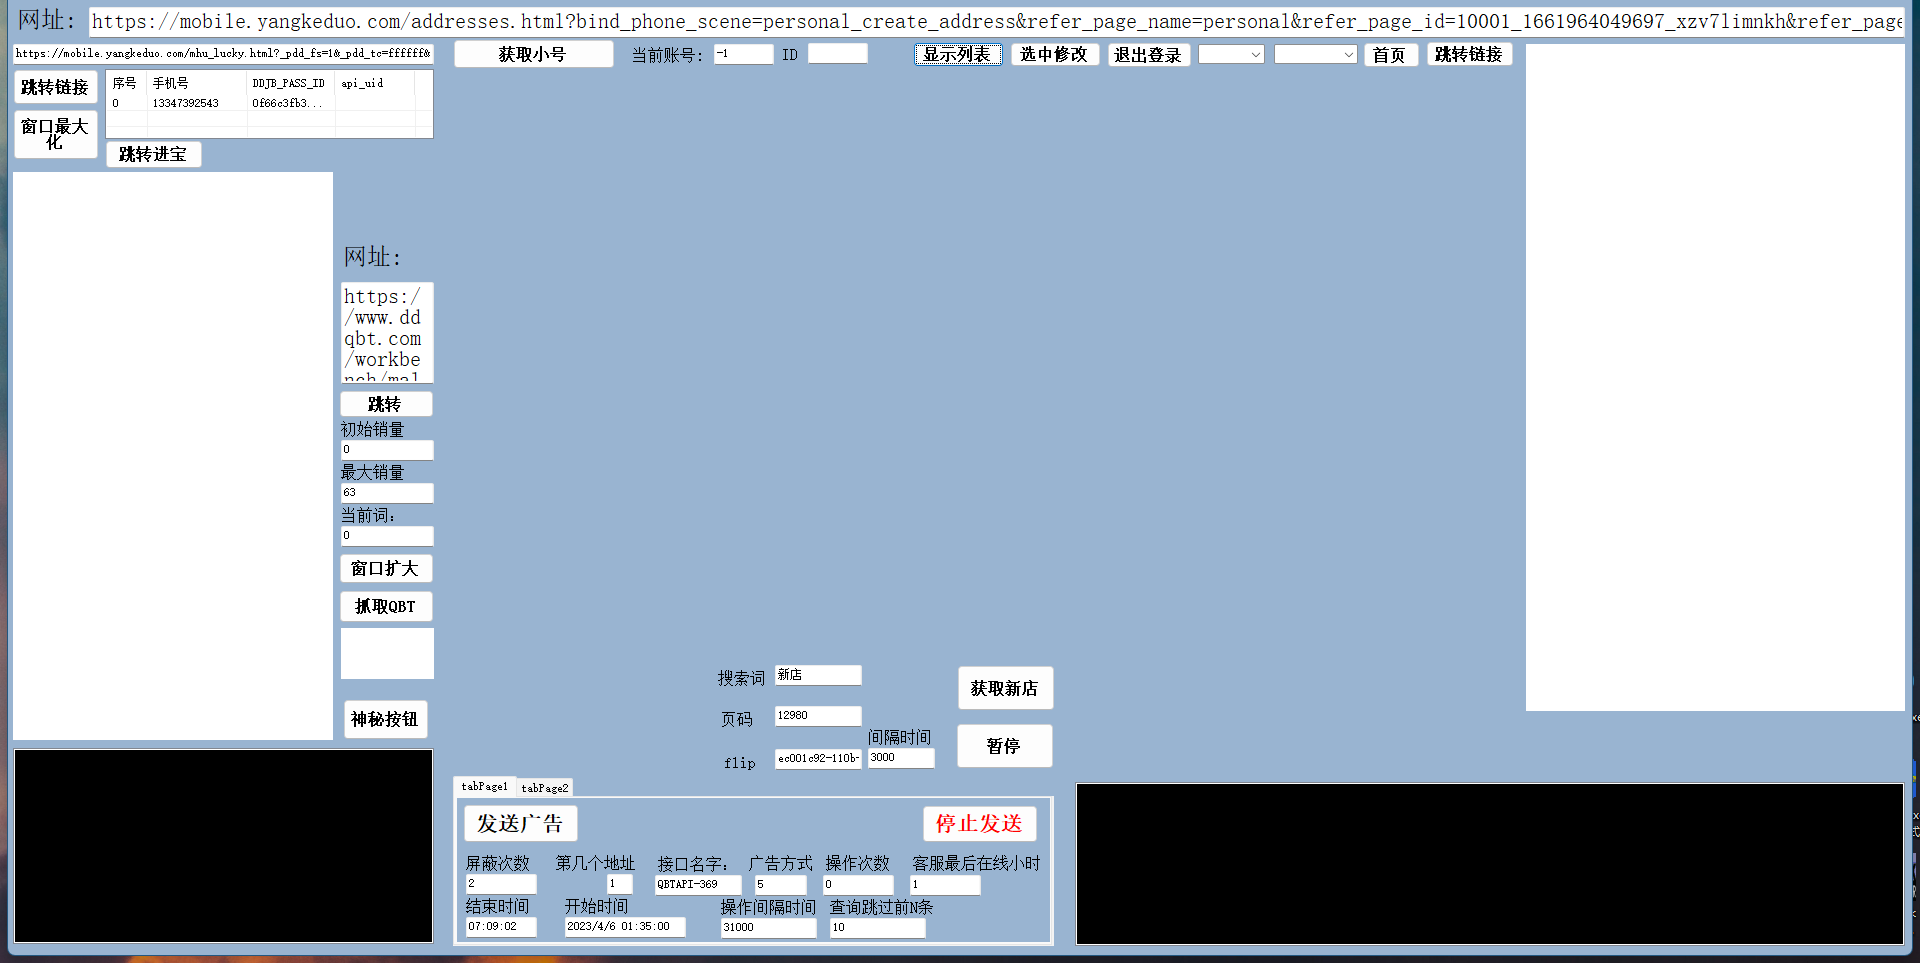1920x963 pixels.
Task: Click the white browser panel on the left
Action: pos(173,456)
